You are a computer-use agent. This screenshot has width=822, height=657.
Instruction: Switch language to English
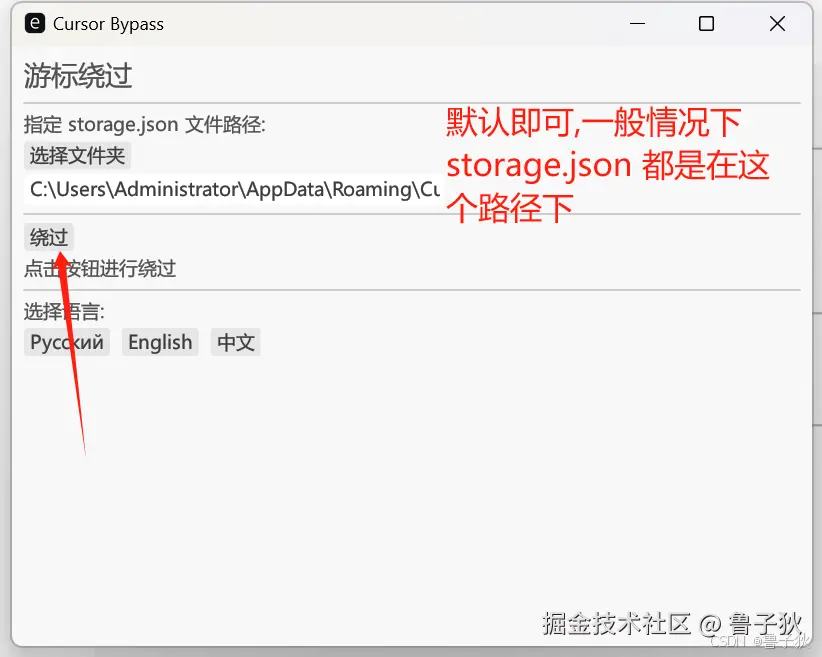159,342
